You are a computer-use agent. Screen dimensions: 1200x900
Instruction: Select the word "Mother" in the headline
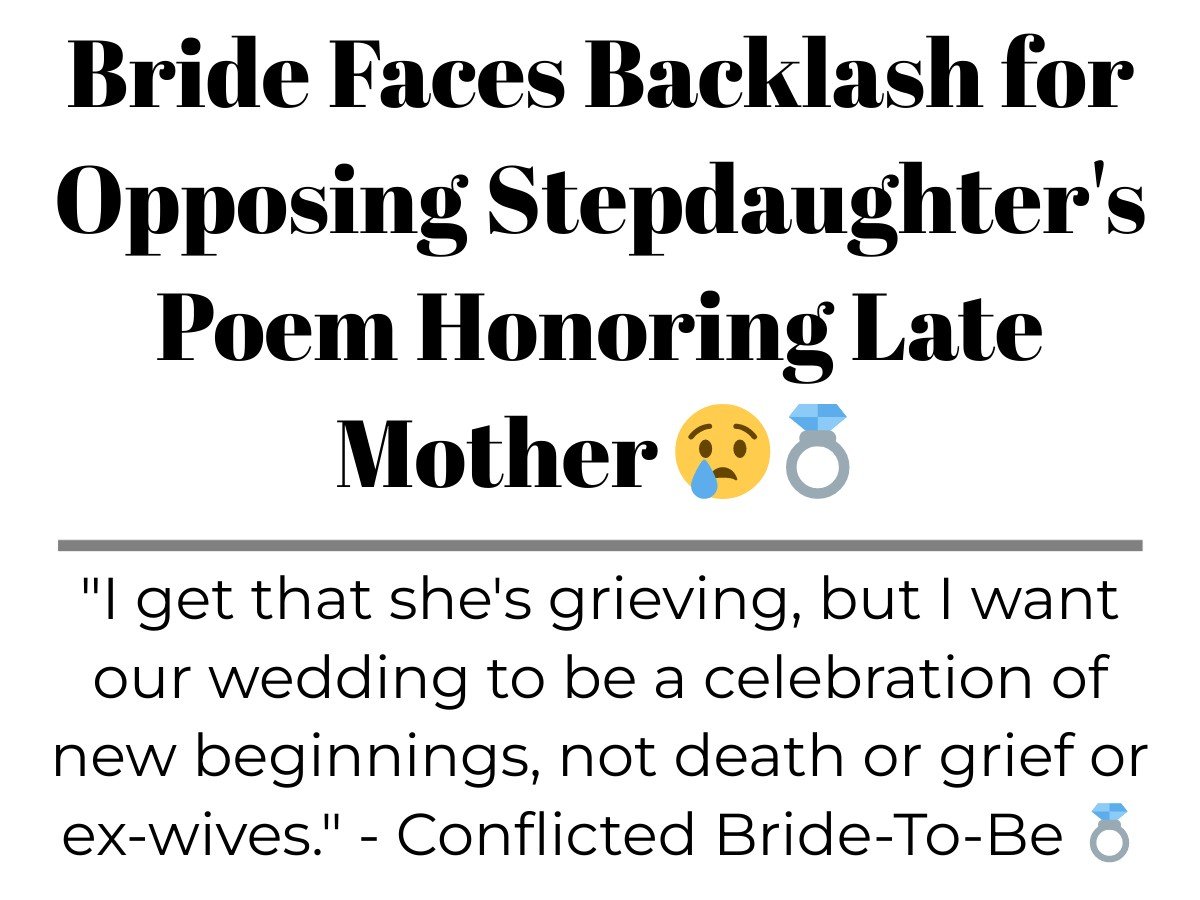(498, 452)
